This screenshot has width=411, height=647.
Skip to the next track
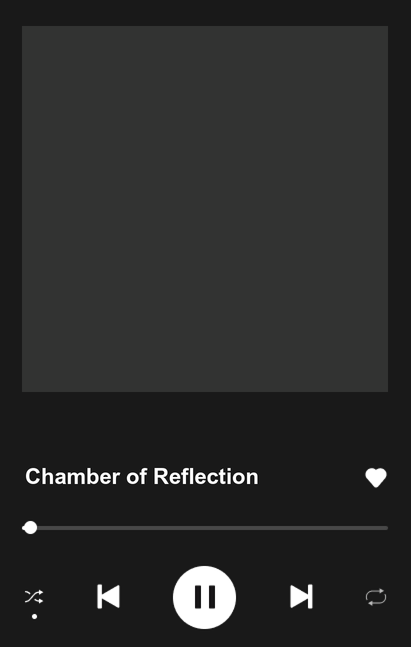tap(301, 597)
